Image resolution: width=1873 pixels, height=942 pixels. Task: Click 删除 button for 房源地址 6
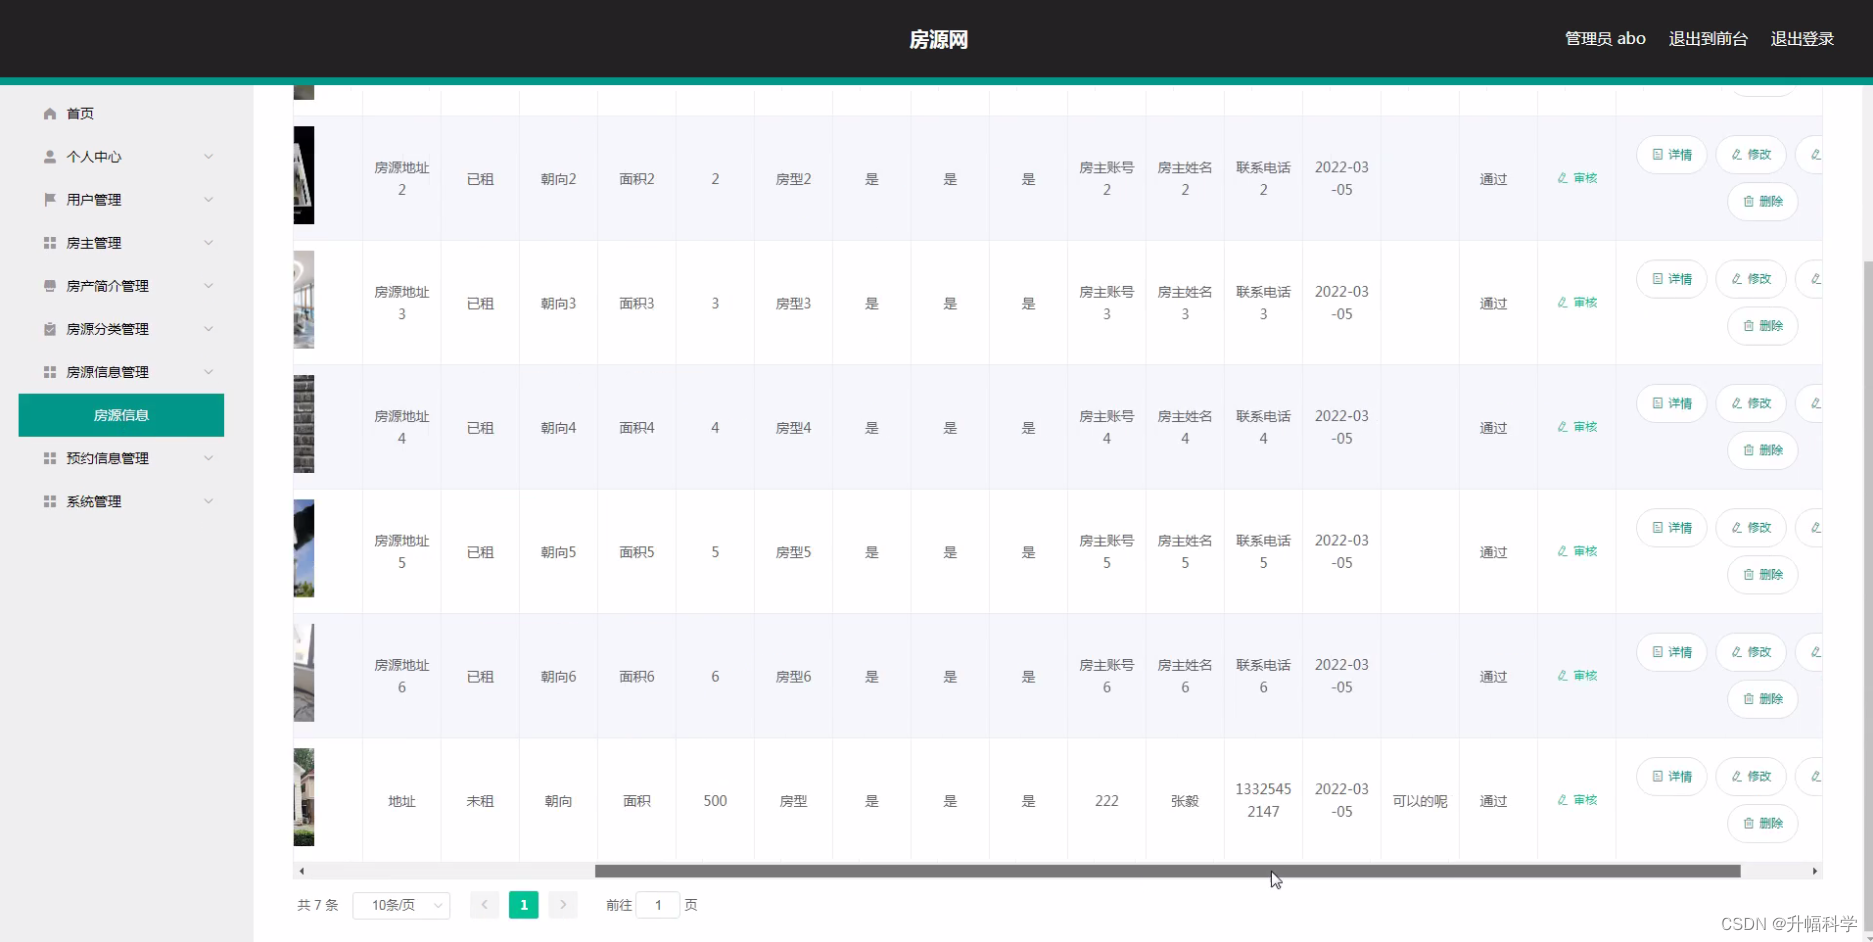tap(1763, 699)
